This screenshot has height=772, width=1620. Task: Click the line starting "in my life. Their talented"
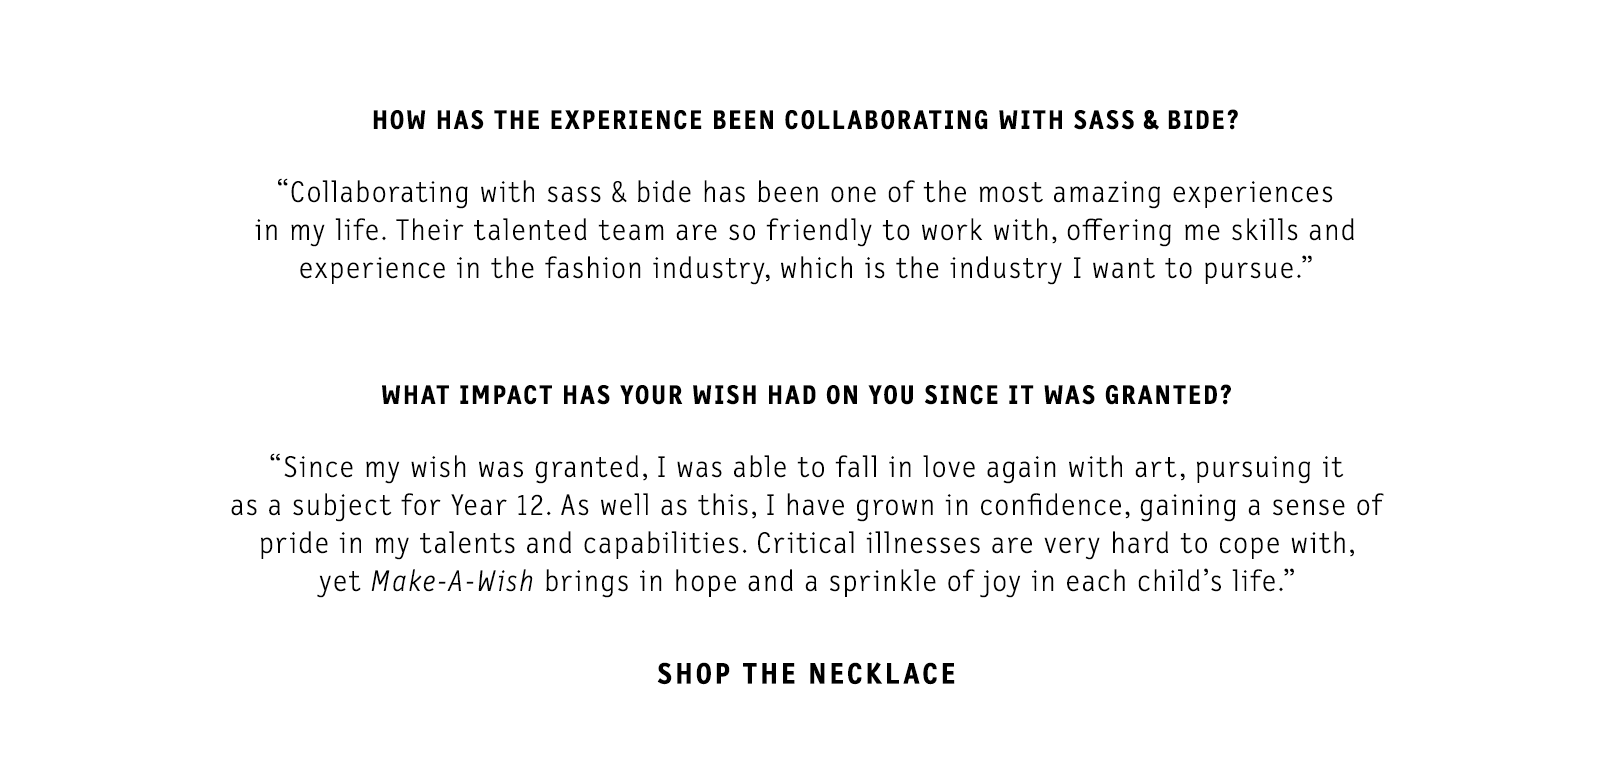805,231
